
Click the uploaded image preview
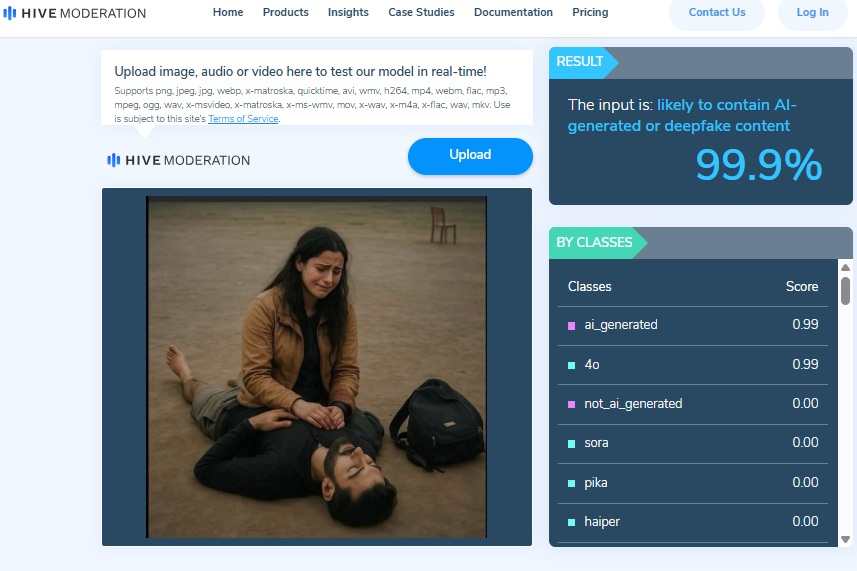coord(316,366)
